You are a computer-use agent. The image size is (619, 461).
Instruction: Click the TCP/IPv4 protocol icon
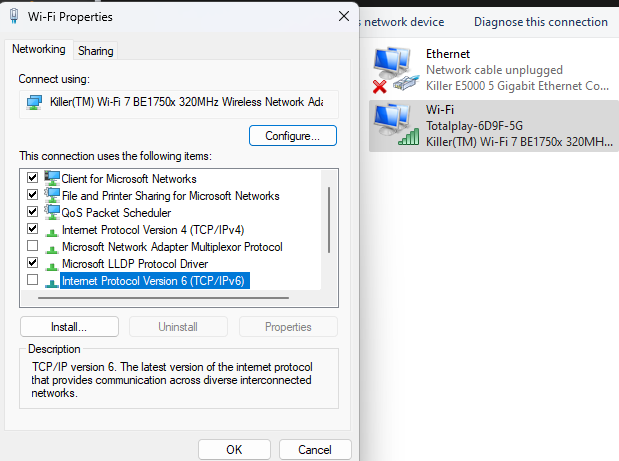click(x=52, y=232)
